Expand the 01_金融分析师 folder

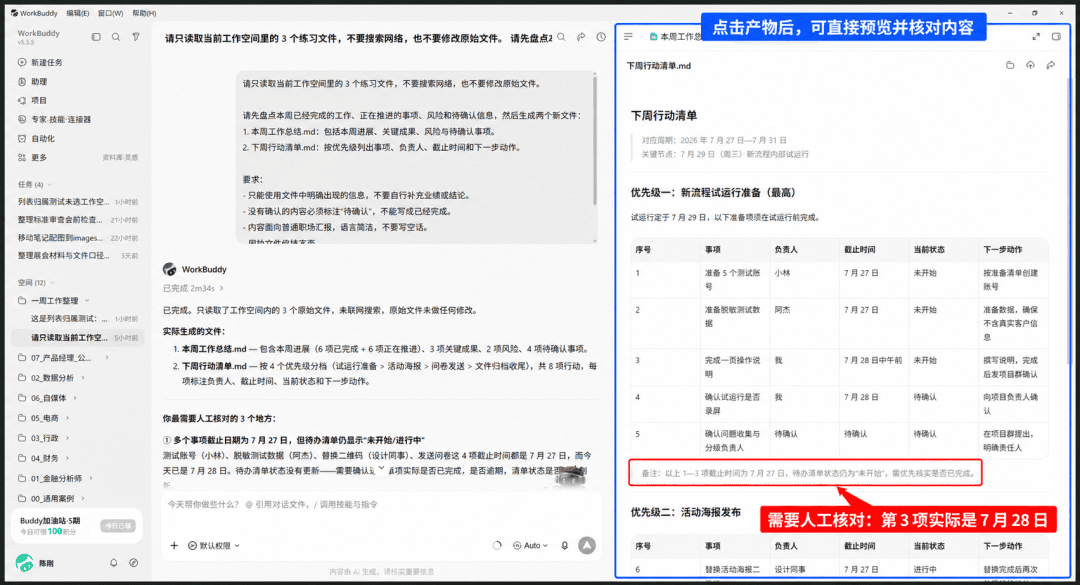91,478
